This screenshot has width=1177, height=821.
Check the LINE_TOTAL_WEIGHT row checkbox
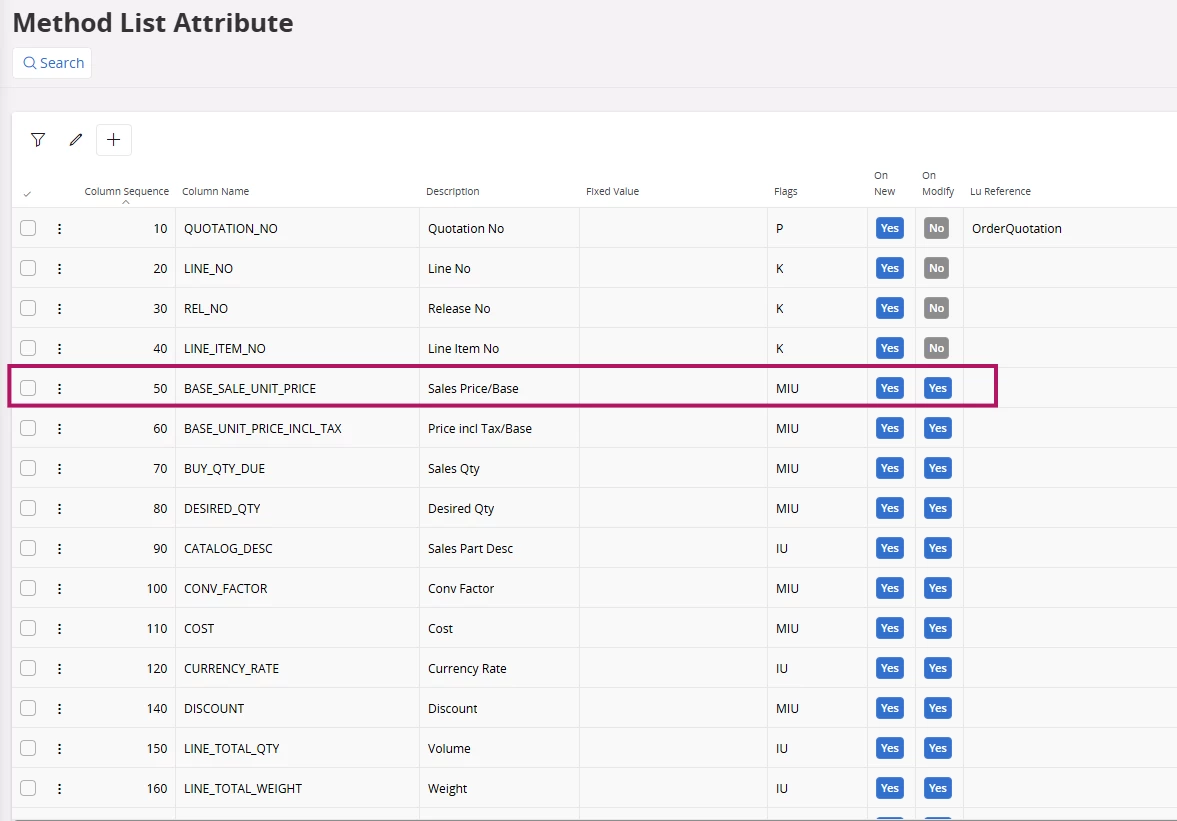tap(28, 788)
